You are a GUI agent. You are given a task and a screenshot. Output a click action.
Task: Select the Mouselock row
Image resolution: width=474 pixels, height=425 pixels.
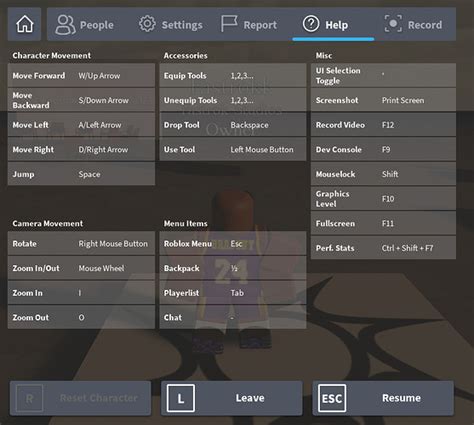coord(383,174)
